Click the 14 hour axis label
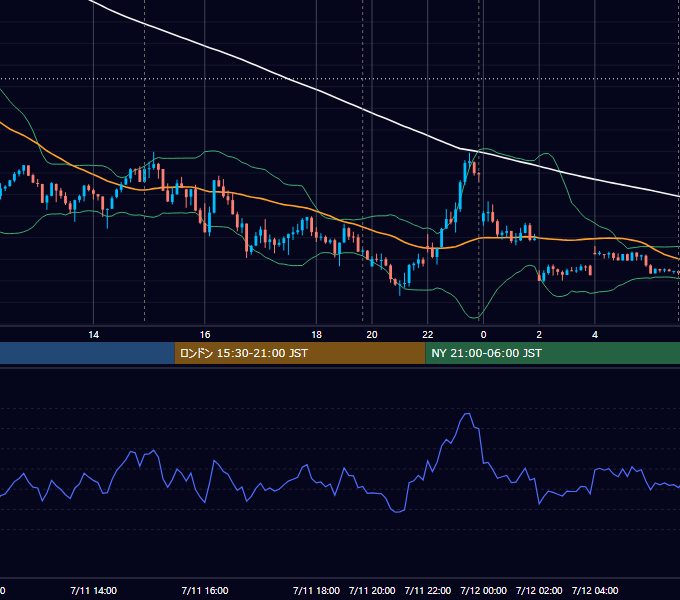This screenshot has width=680, height=600. click(94, 335)
